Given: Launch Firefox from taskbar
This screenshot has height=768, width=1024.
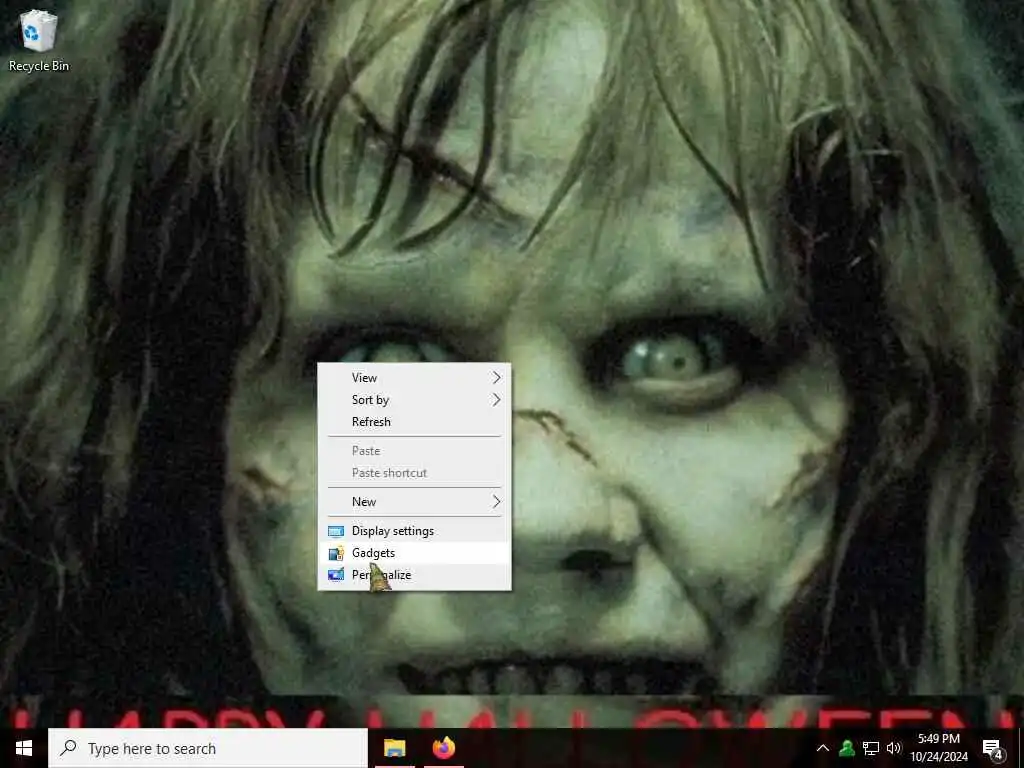Looking at the screenshot, I should click(x=444, y=748).
